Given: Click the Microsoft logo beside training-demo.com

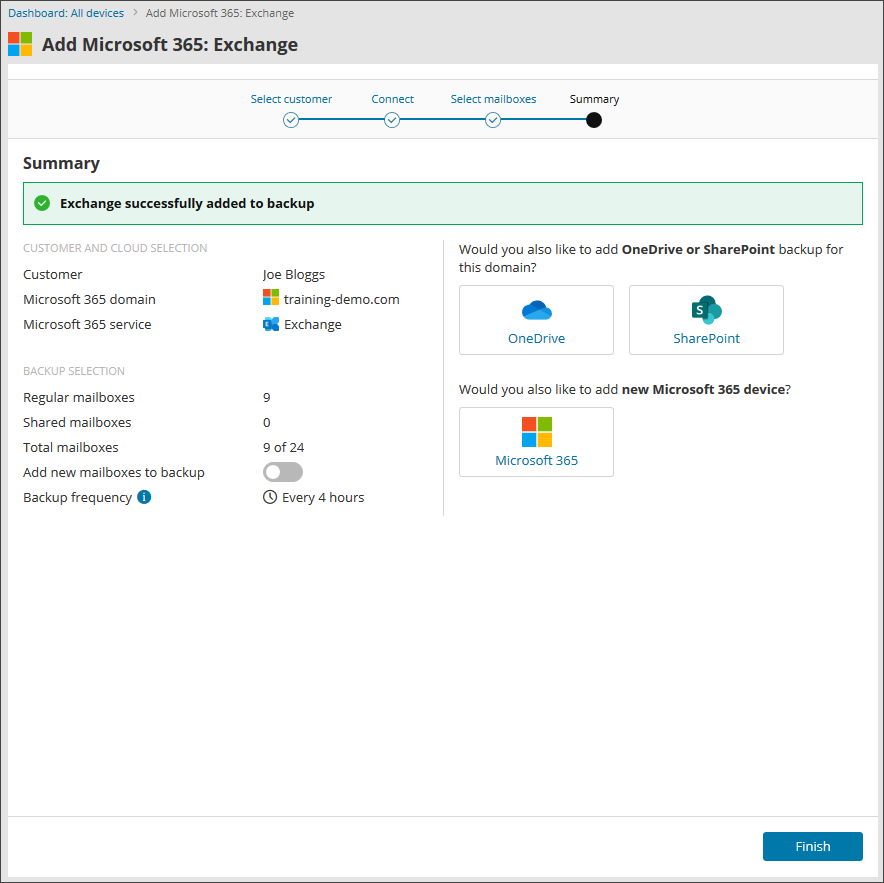Looking at the screenshot, I should (271, 297).
